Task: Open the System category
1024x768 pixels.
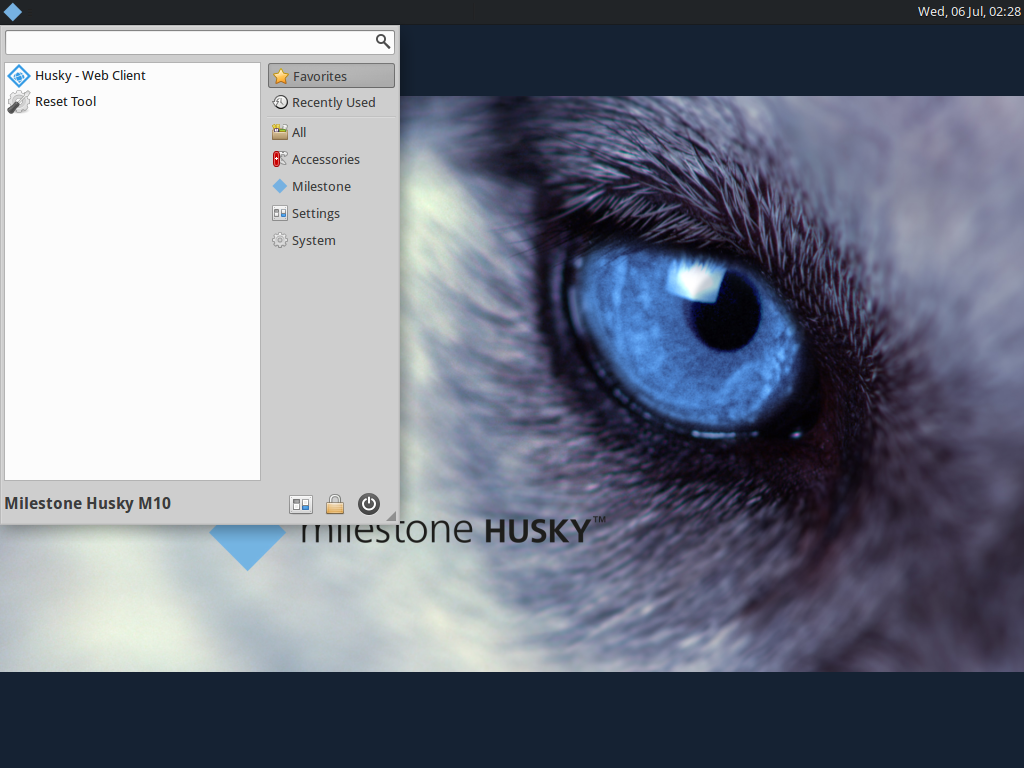Action: click(x=331, y=240)
